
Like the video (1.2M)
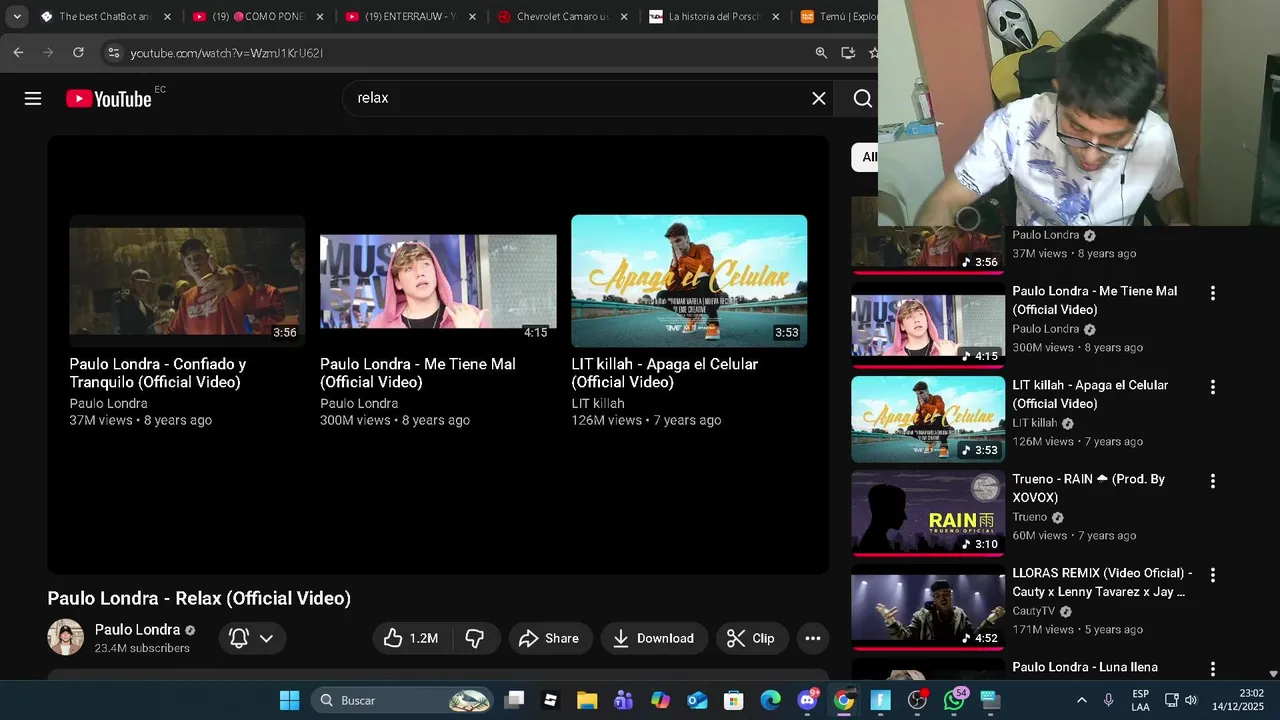coord(411,638)
